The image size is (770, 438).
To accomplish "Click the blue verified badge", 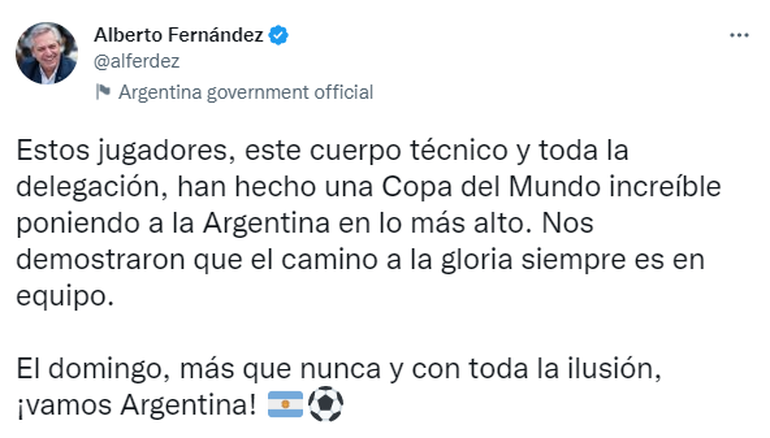I will (280, 36).
